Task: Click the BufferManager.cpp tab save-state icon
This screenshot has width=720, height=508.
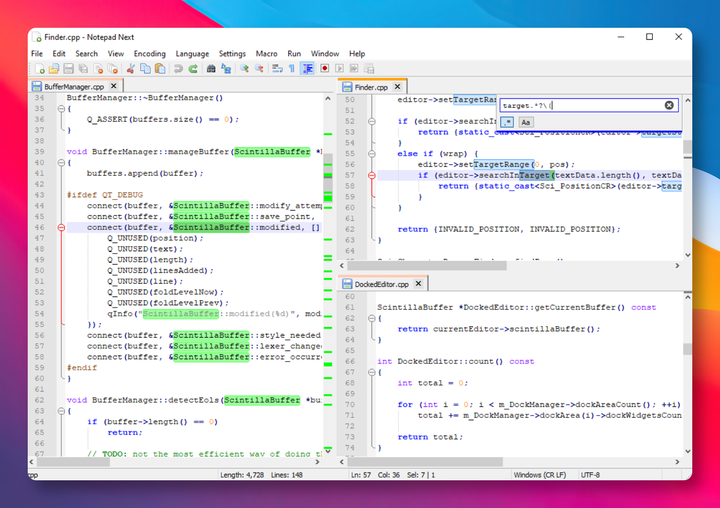Action: [x=37, y=86]
